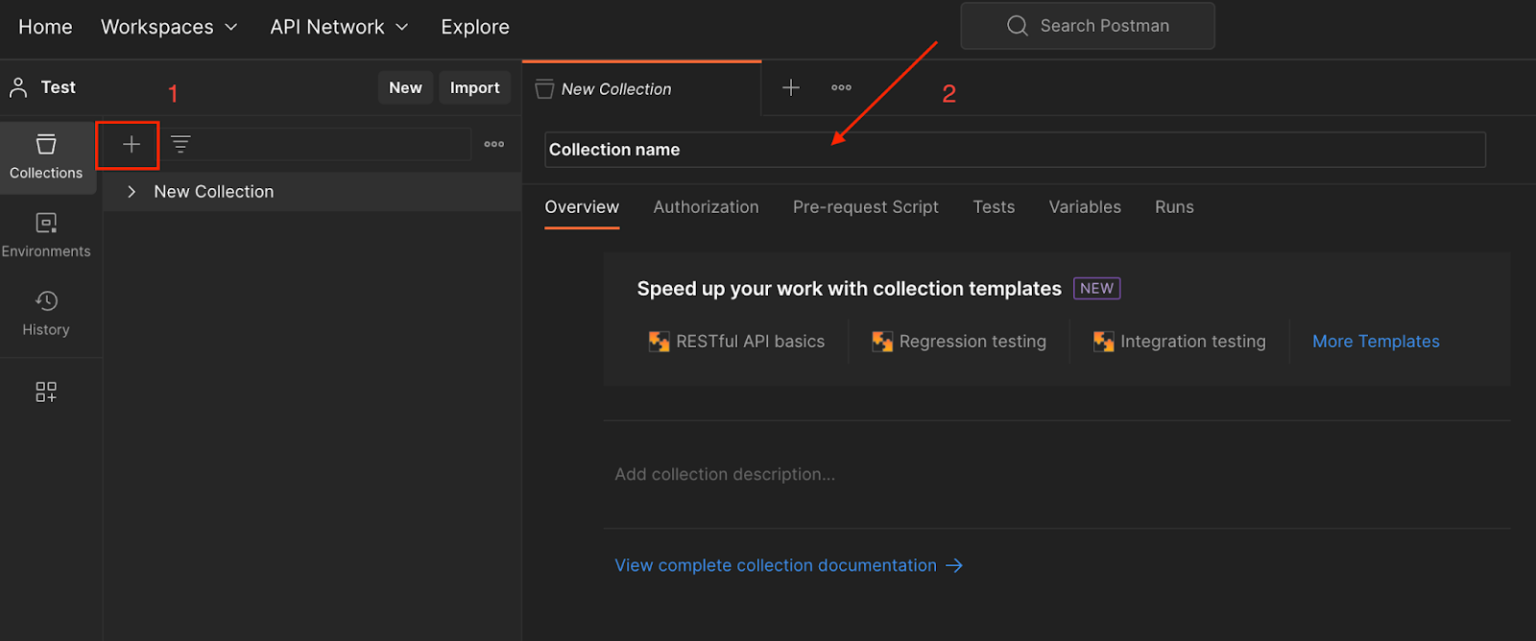This screenshot has width=1536, height=641.
Task: Open the collection filter icon
Action: pyautogui.click(x=181, y=144)
